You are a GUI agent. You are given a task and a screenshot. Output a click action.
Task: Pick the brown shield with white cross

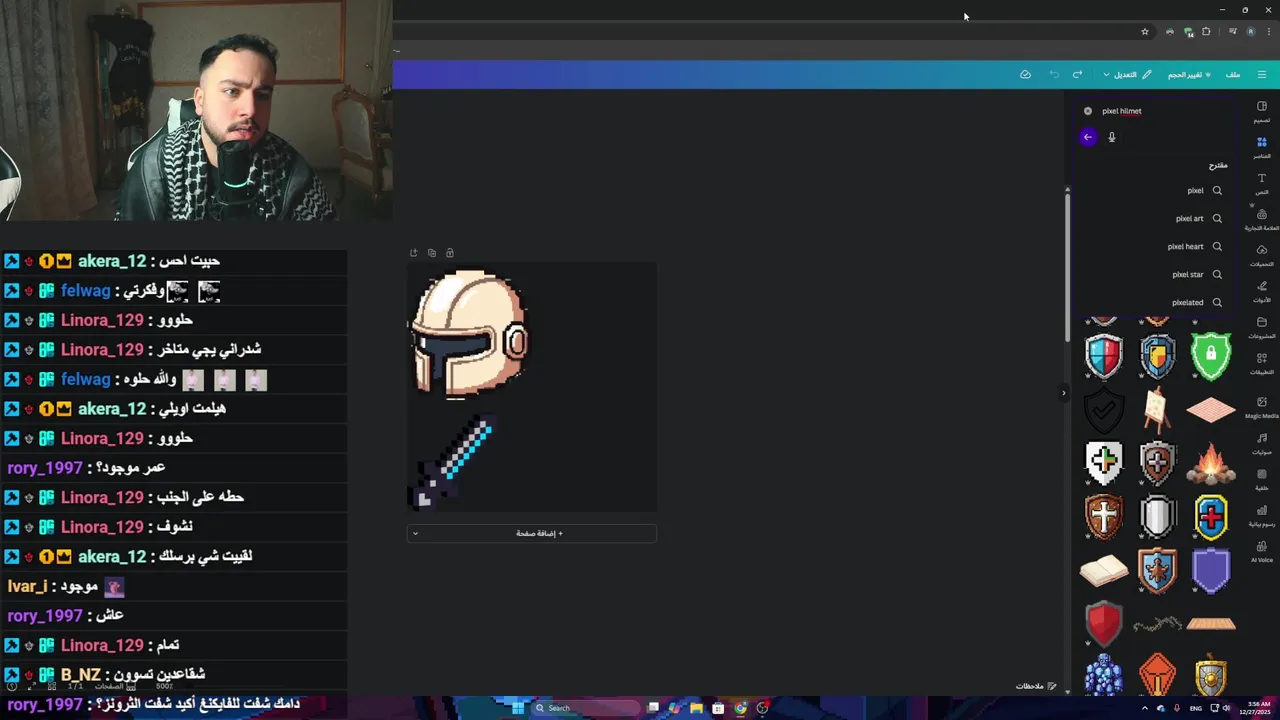tap(1104, 517)
